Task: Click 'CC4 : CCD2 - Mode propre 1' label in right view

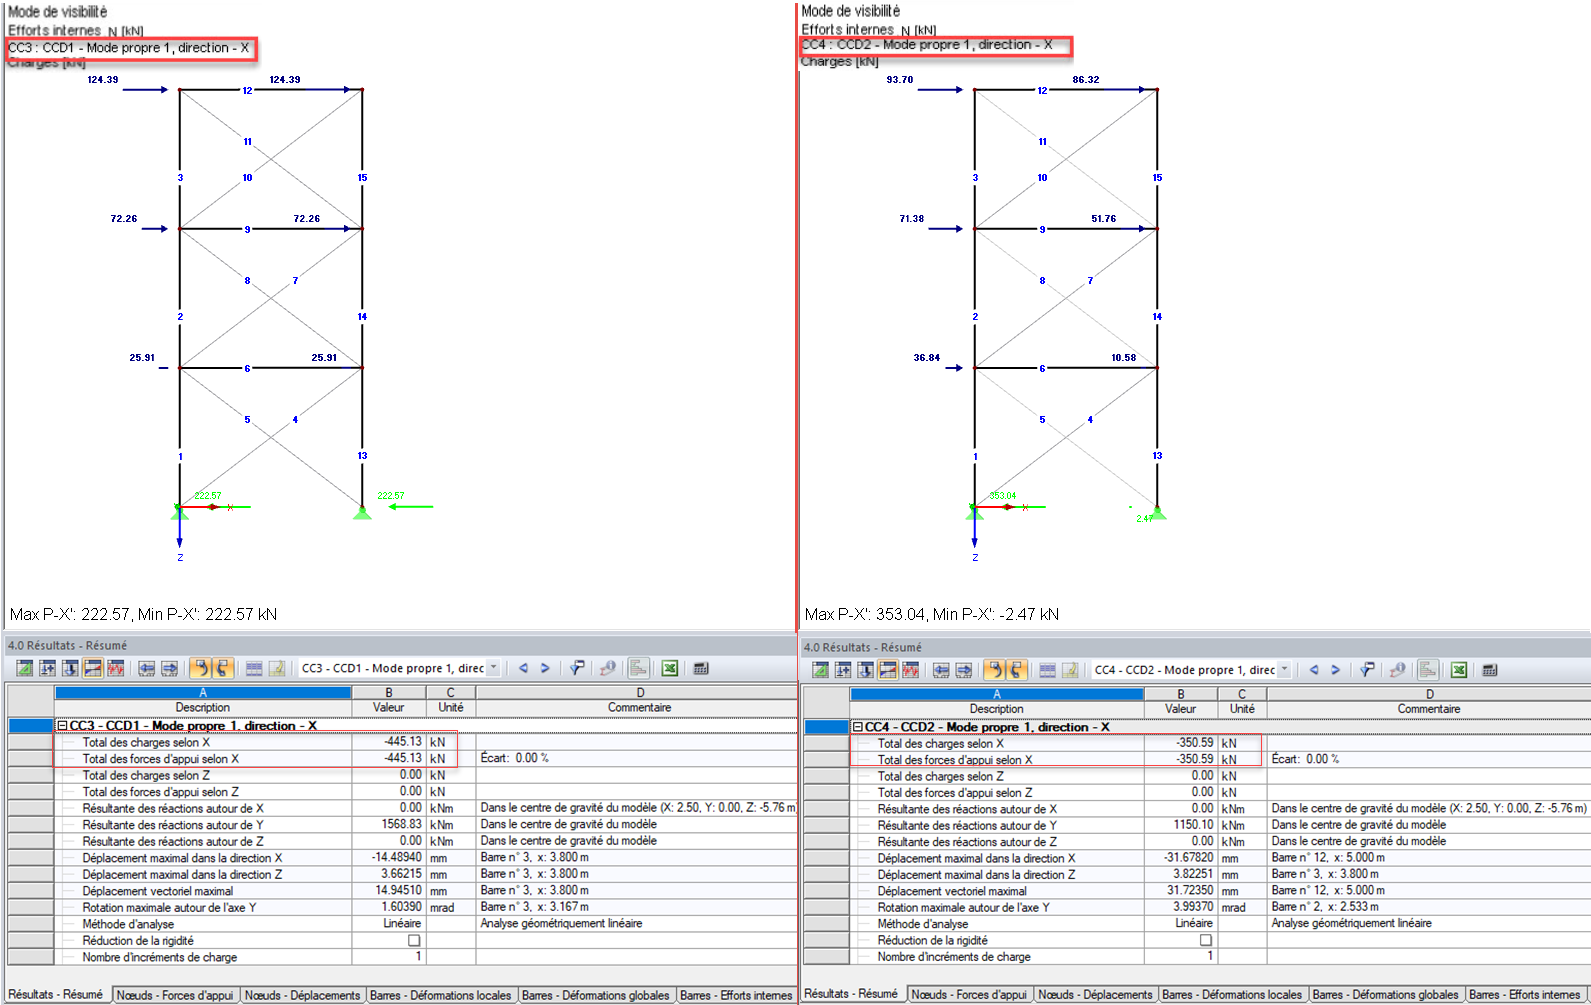Action: click(x=926, y=45)
